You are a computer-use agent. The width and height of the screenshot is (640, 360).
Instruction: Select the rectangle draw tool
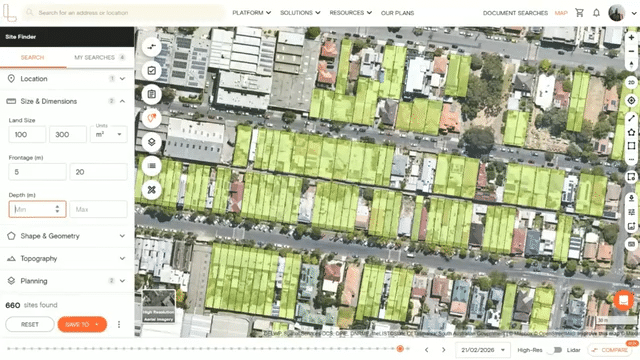[631, 146]
